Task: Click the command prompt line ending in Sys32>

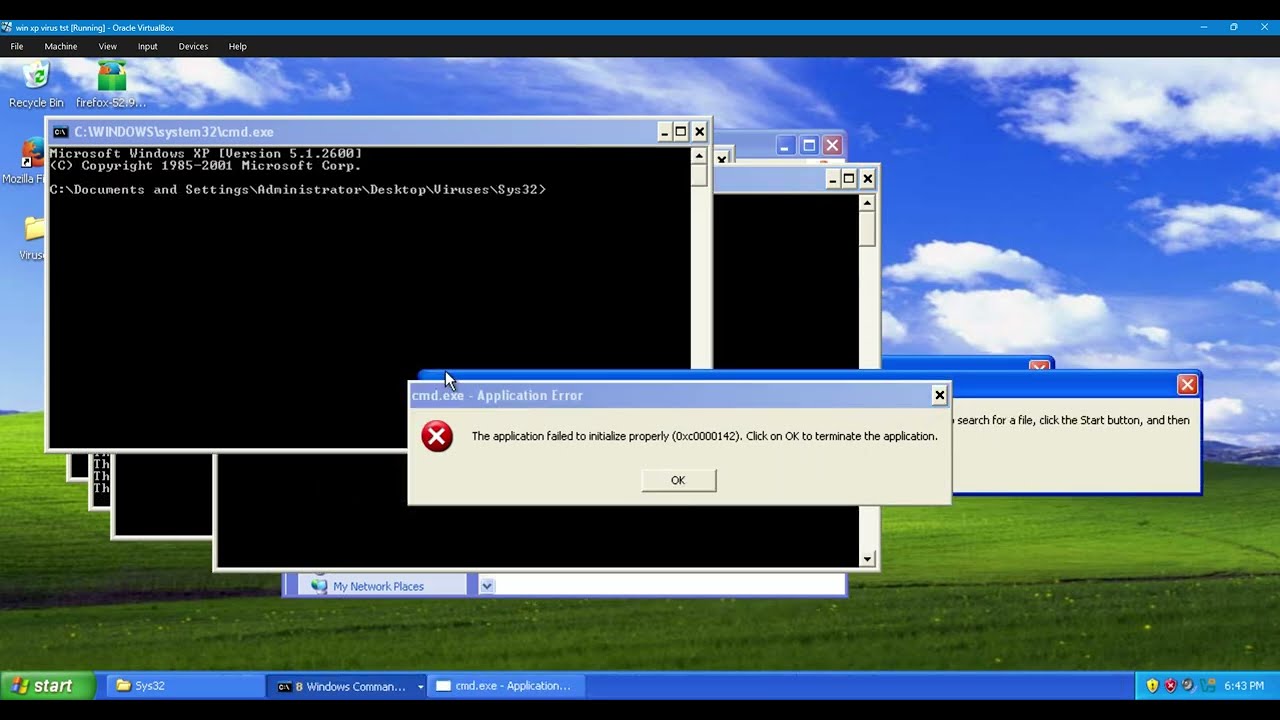Action: coord(298,190)
